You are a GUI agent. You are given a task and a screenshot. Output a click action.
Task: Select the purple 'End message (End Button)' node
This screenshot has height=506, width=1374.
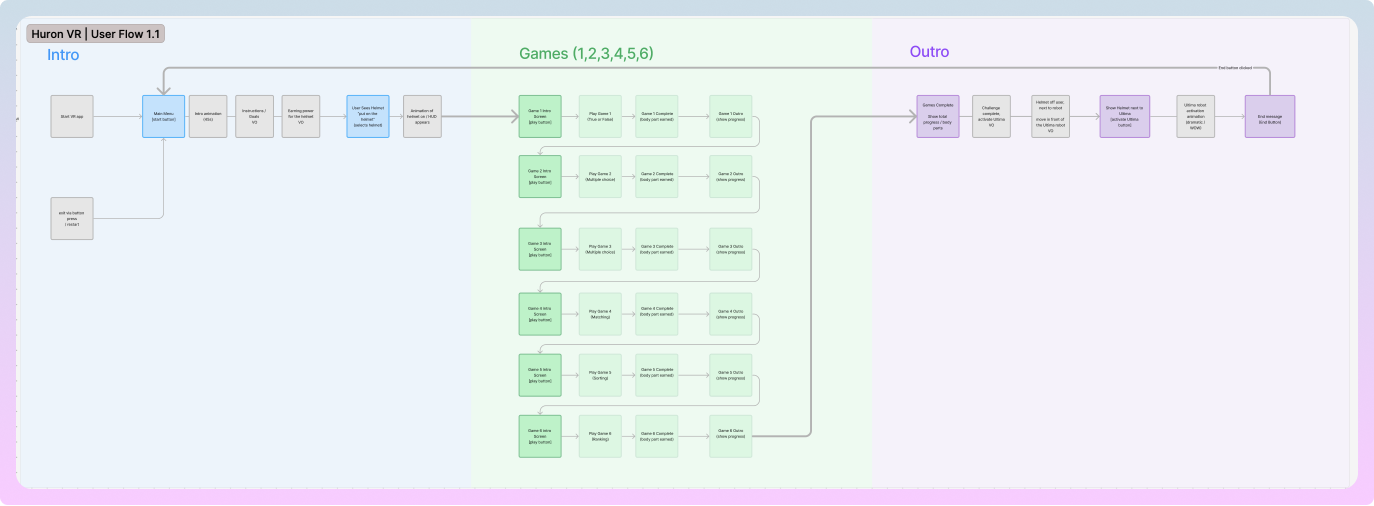1270,116
